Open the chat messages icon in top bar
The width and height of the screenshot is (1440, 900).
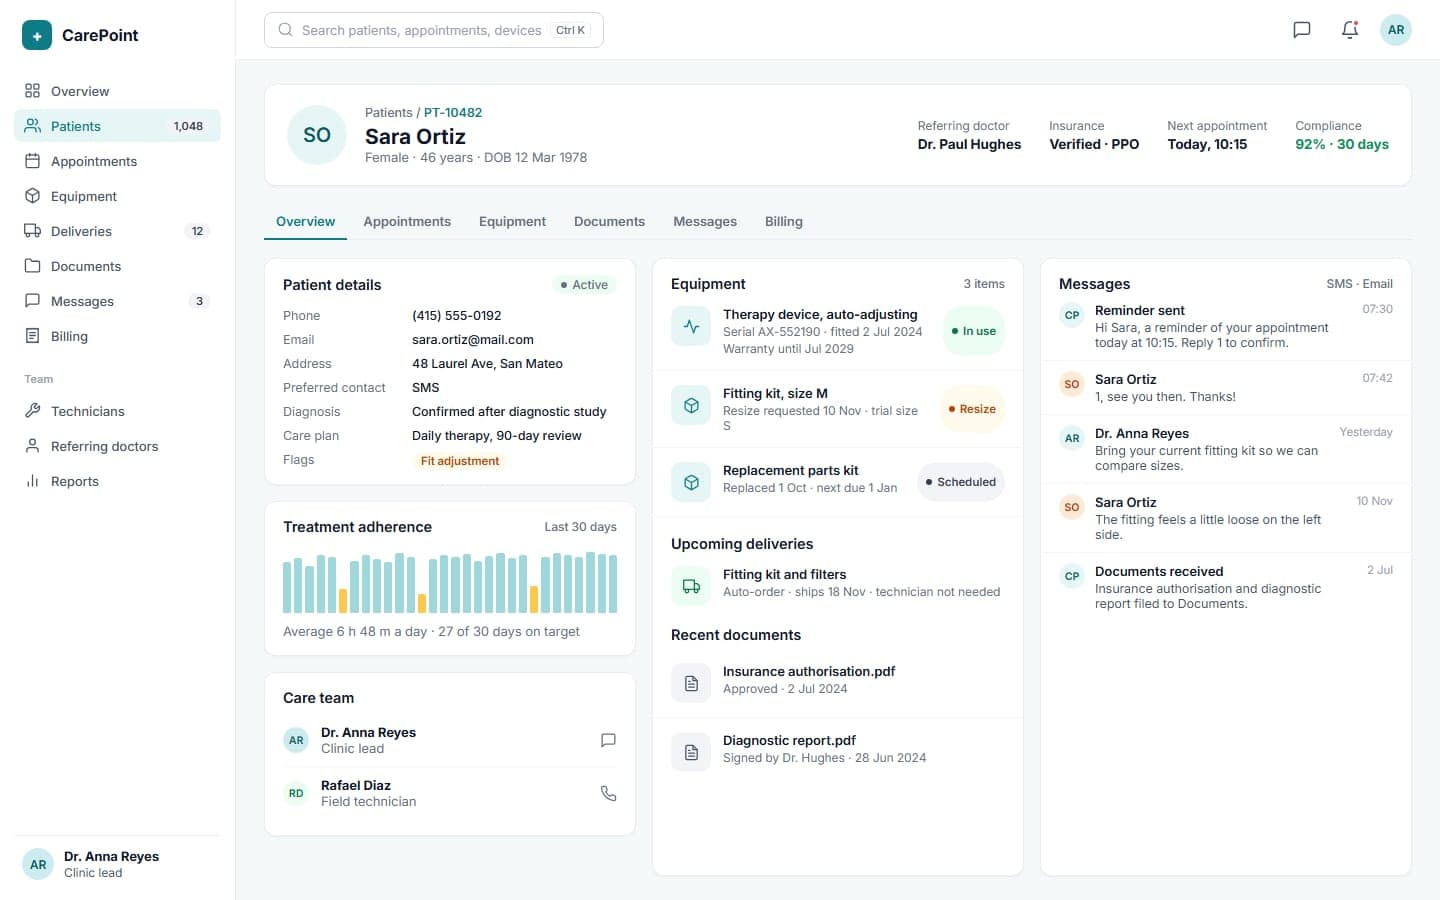[1302, 30]
